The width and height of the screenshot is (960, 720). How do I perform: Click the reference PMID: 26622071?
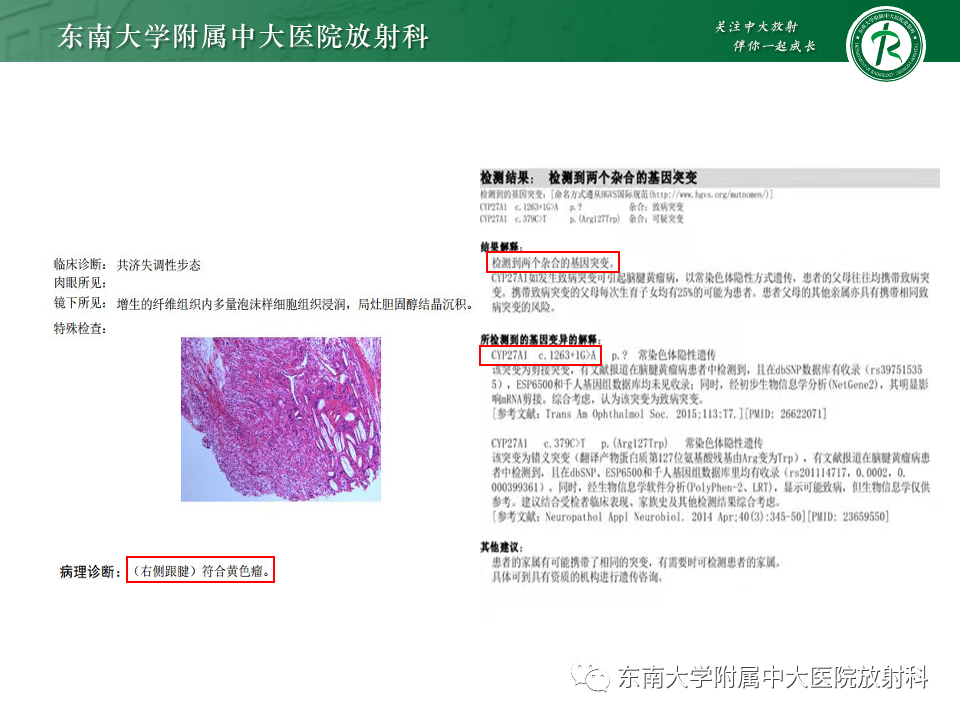click(x=788, y=414)
